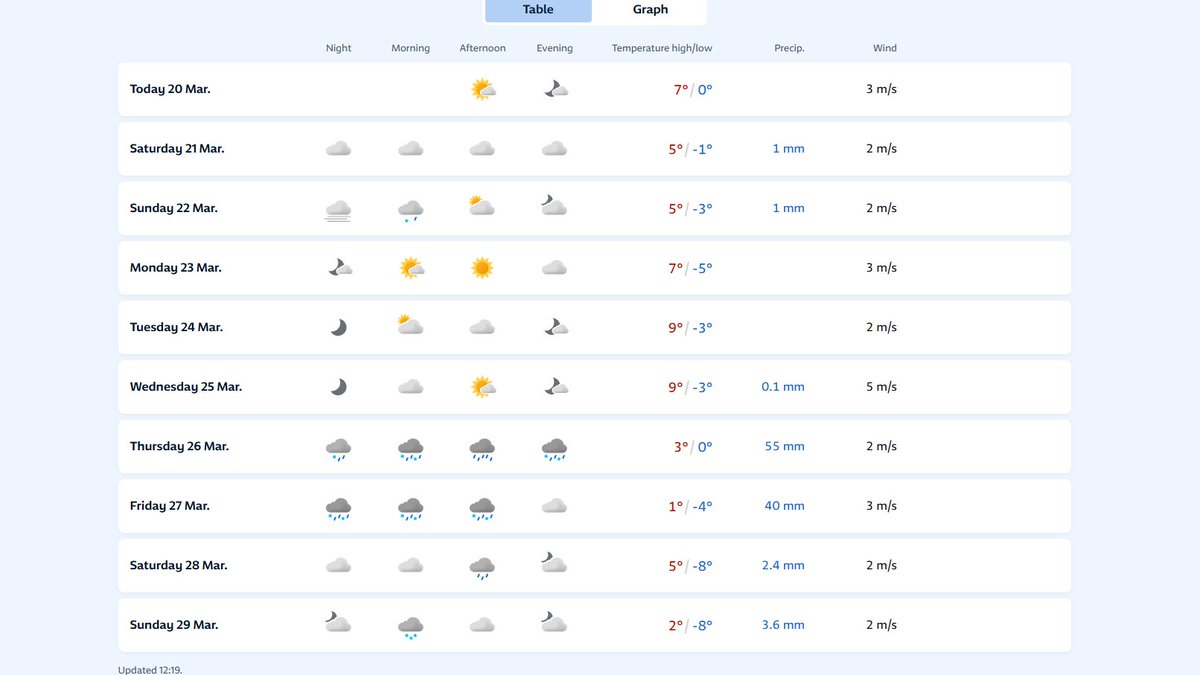
Task: Expand the Sunday 22 Mar. forecast row
Action: tap(594, 208)
